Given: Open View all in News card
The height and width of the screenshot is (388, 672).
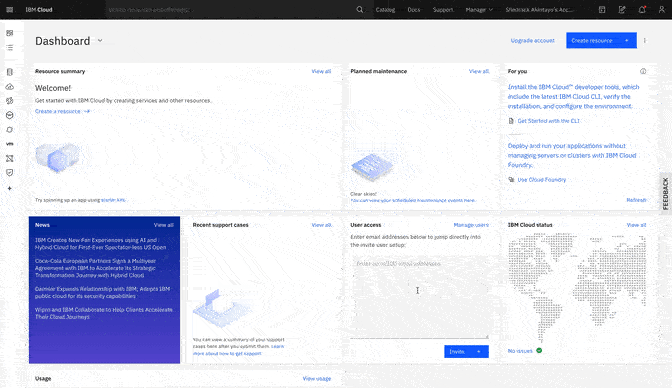Looking at the screenshot, I should (x=164, y=225).
